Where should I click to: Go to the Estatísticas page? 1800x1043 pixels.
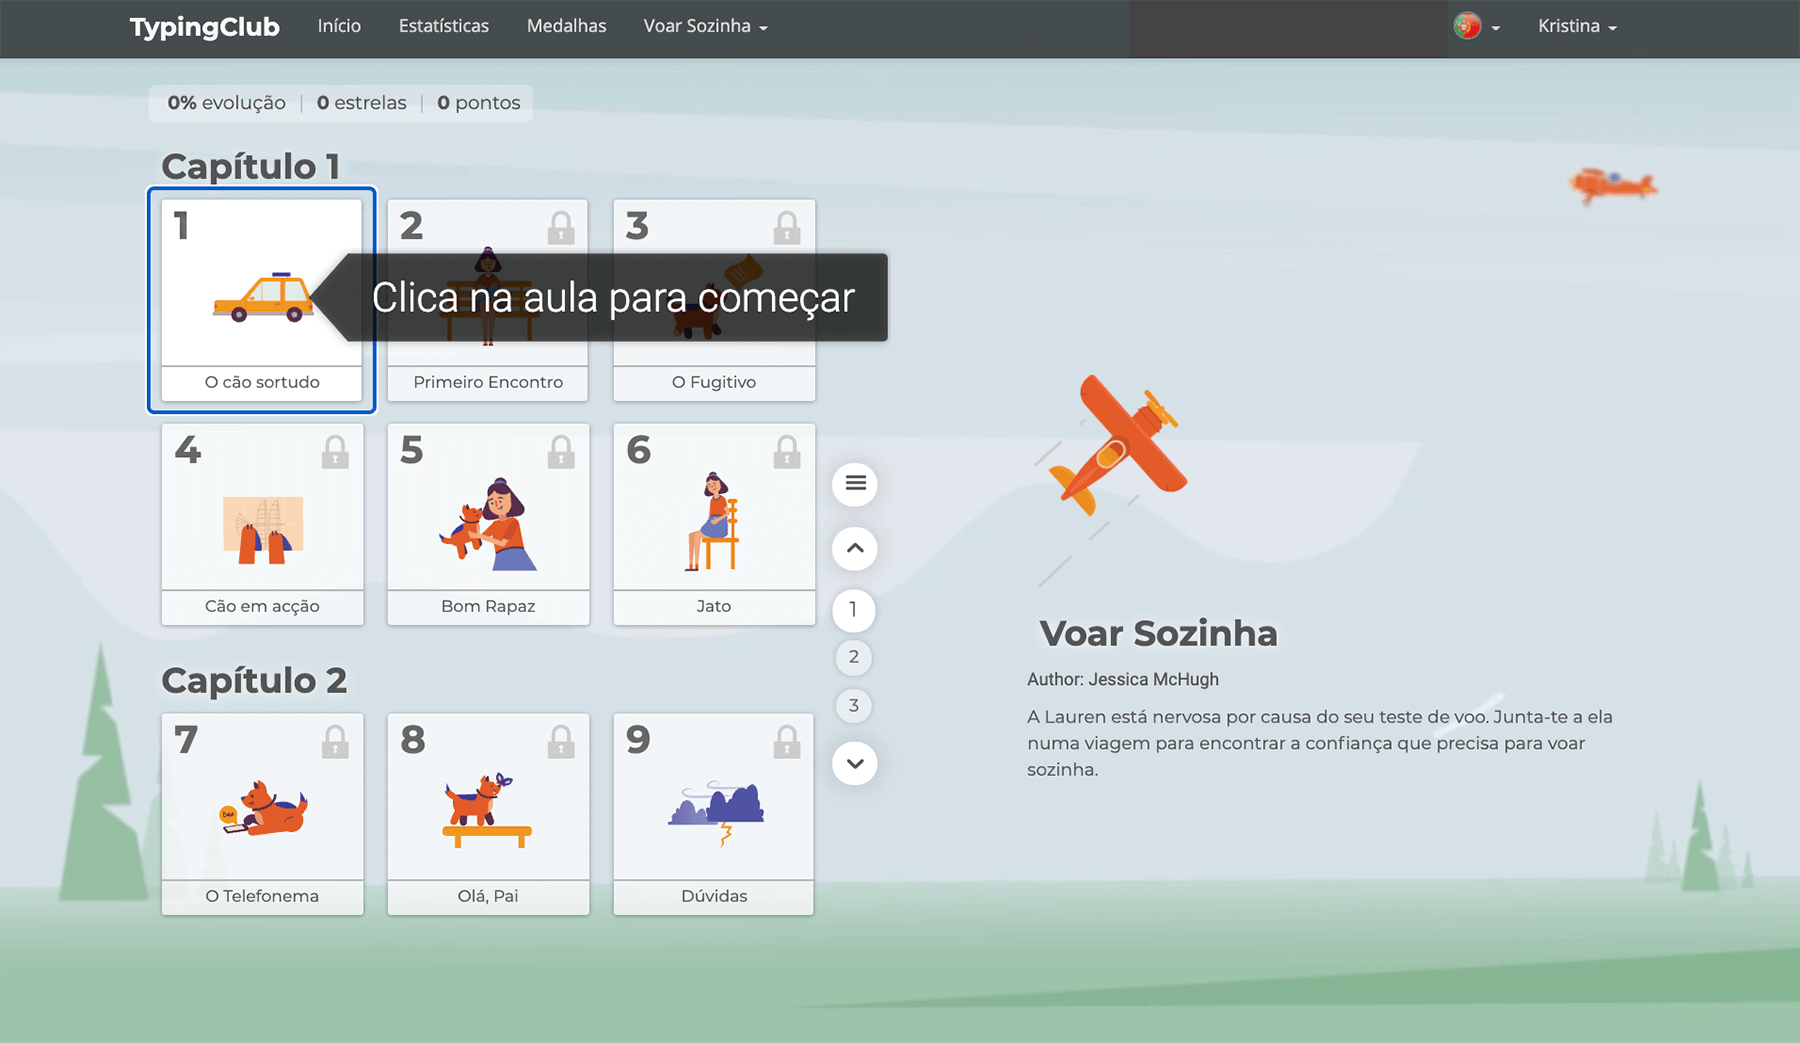pyautogui.click(x=443, y=26)
